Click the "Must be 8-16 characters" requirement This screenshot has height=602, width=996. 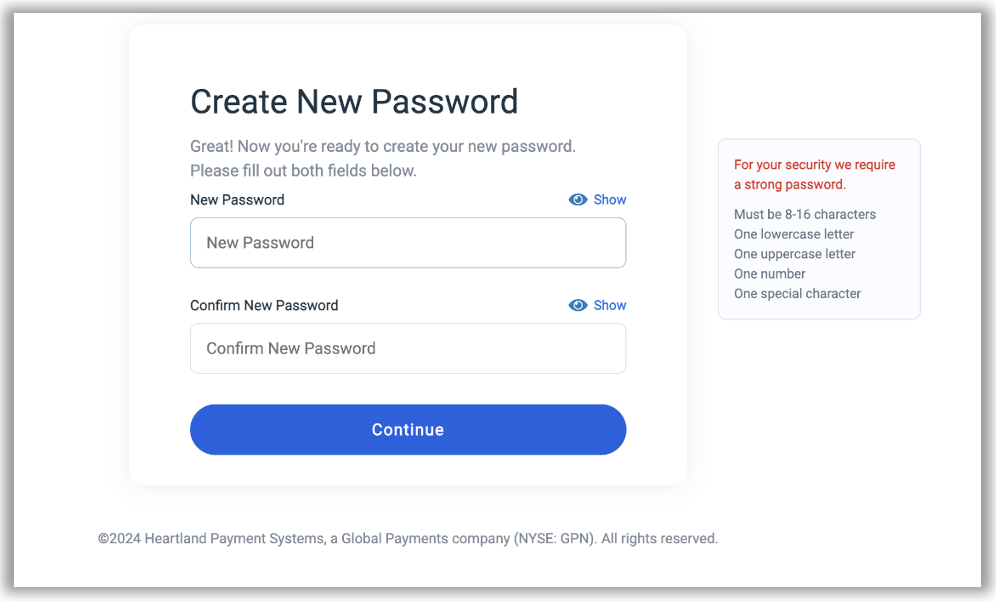(x=804, y=215)
